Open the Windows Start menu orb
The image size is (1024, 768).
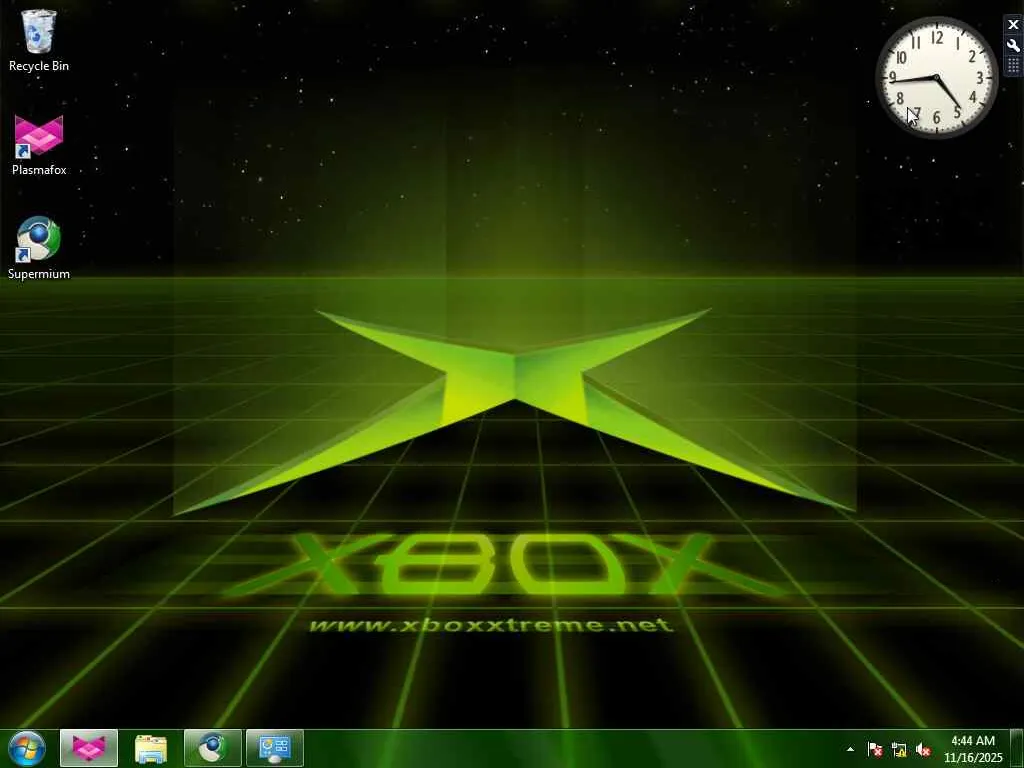(x=27, y=748)
